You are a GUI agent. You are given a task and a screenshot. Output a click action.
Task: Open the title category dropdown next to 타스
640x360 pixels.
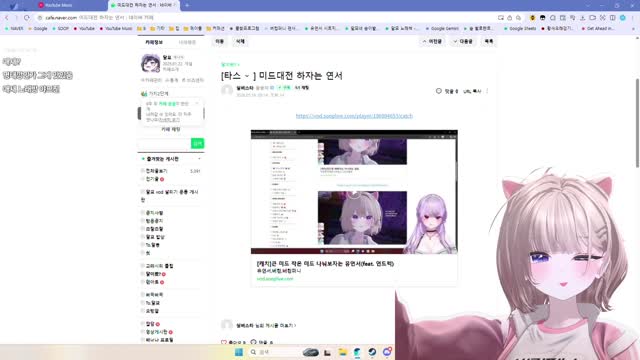click(247, 76)
